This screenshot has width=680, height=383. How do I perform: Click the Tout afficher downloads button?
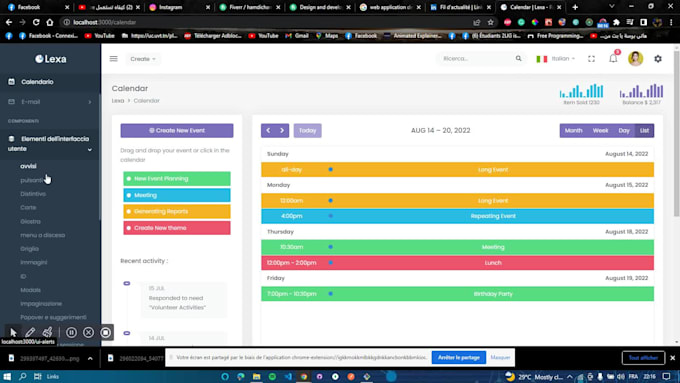coord(643,358)
